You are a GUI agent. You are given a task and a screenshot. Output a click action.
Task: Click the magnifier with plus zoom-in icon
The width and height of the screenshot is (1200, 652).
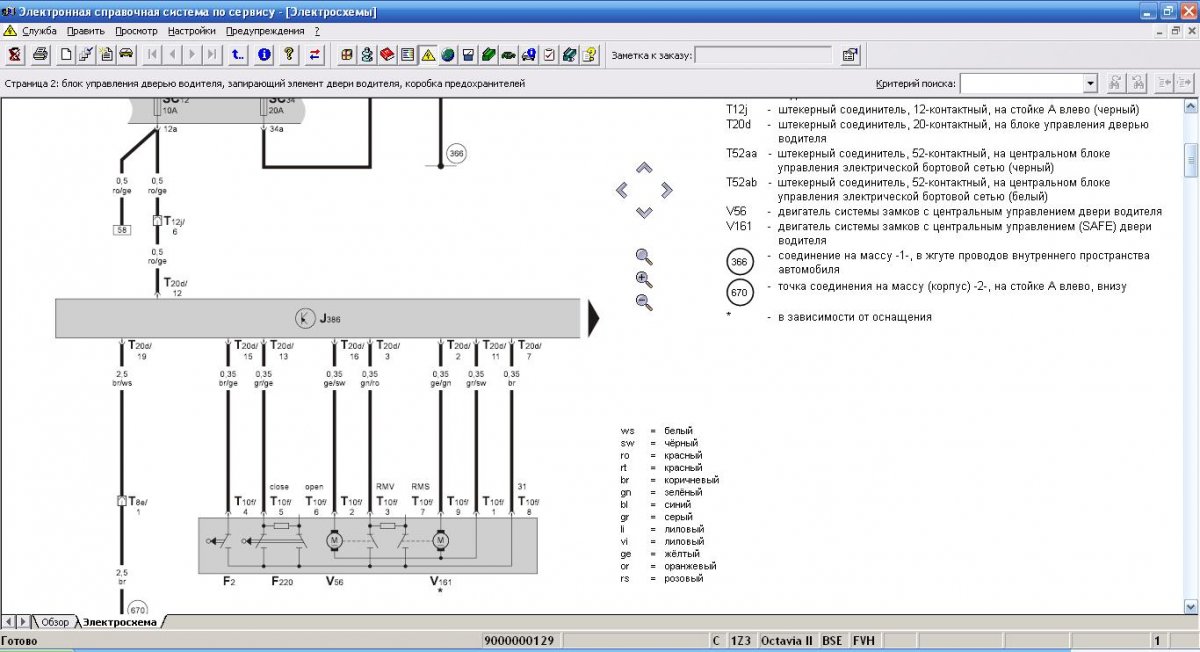click(644, 279)
